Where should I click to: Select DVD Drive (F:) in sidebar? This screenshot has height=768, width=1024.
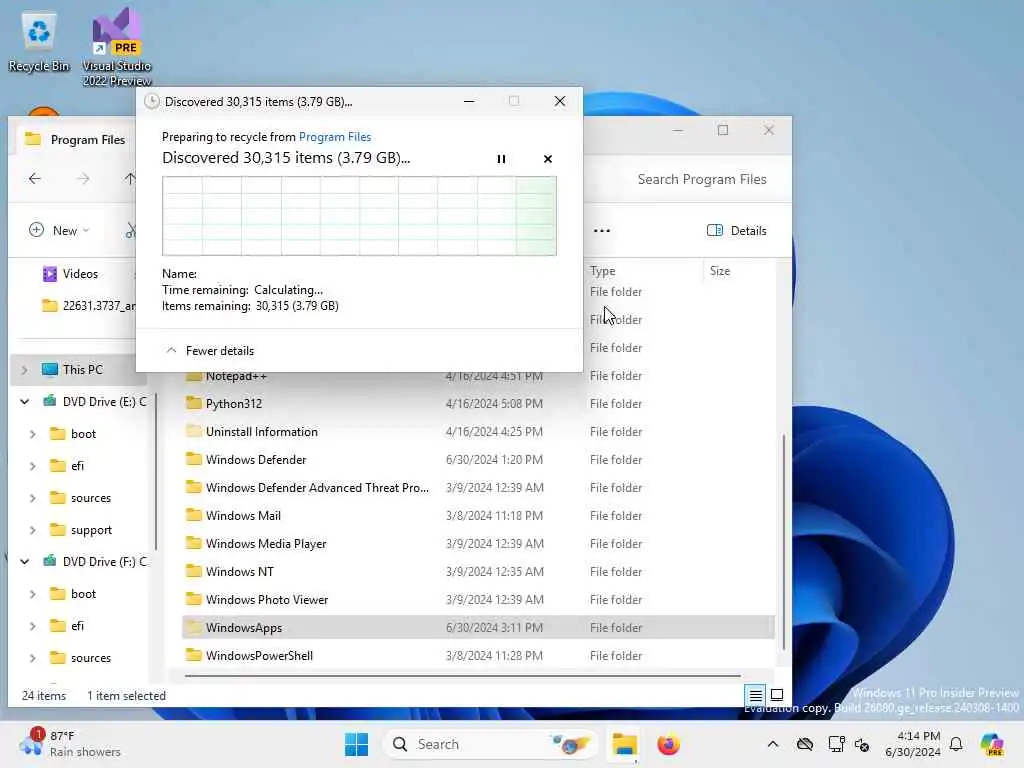click(x=95, y=562)
